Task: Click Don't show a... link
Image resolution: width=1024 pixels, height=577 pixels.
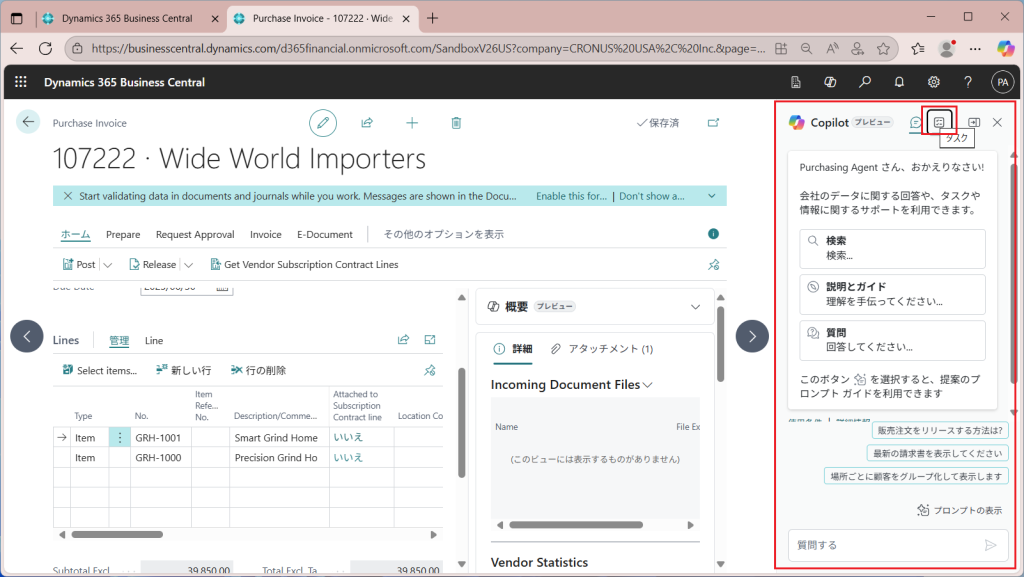Action: click(652, 196)
